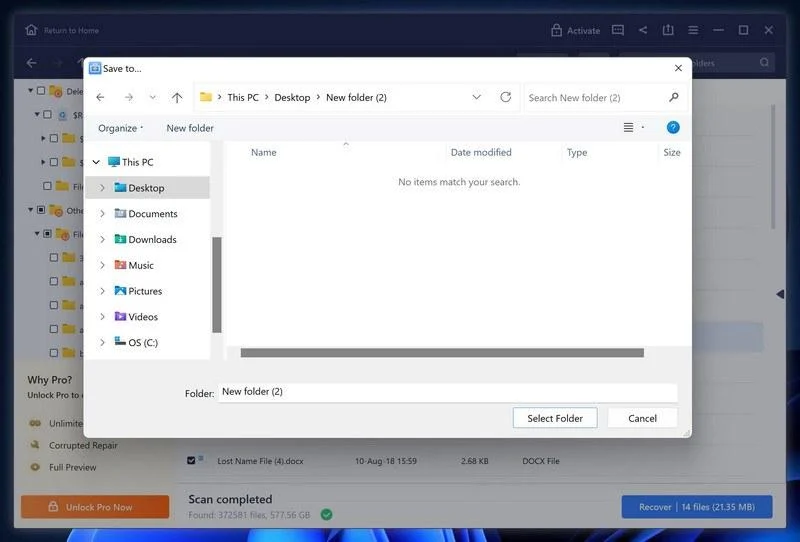Expand the Pictures tree node

point(102,291)
